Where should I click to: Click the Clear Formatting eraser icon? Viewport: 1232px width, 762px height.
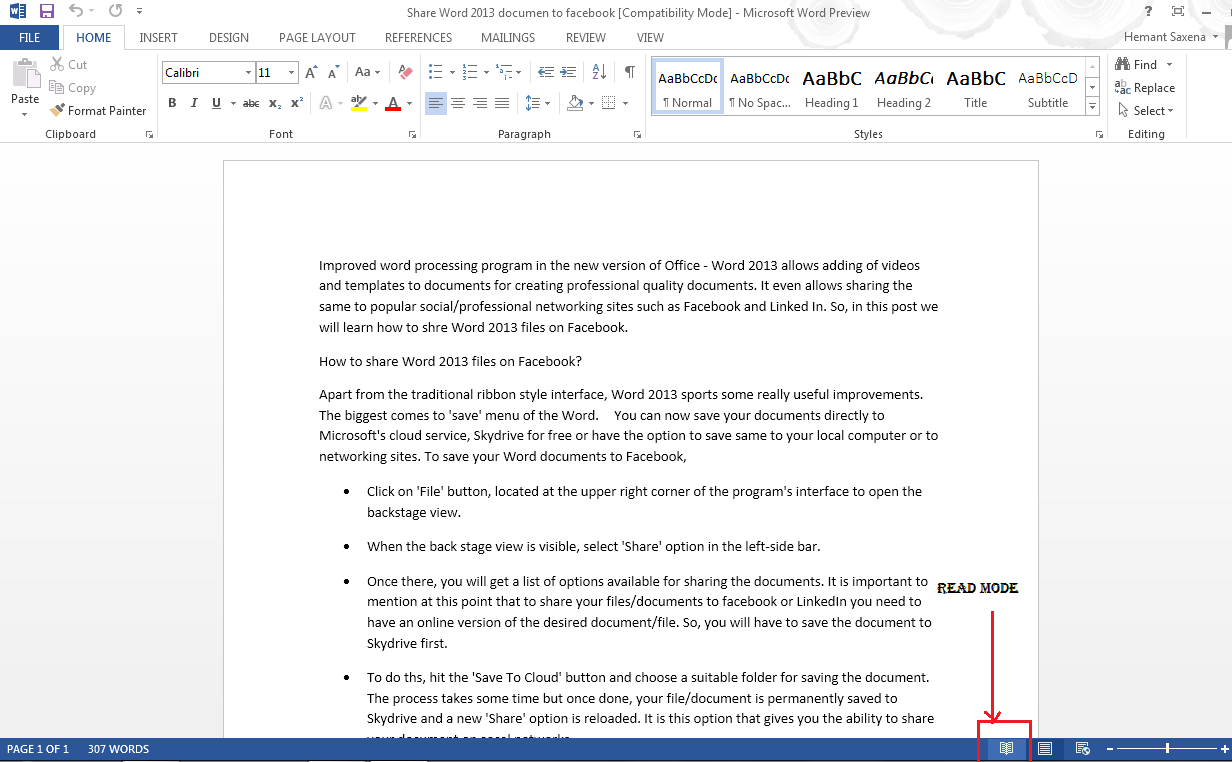point(405,73)
